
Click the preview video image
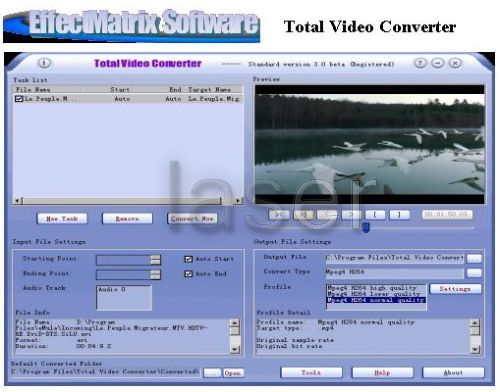pos(370,144)
